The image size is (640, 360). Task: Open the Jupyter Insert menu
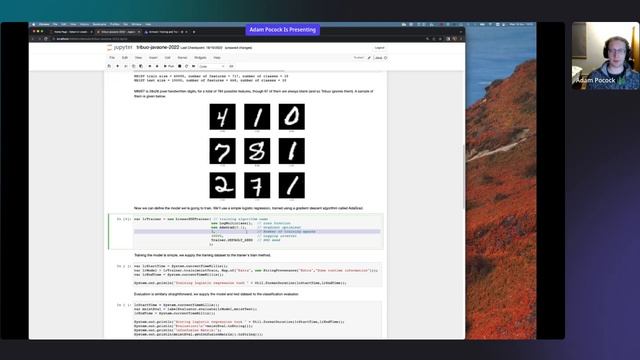pos(153,58)
